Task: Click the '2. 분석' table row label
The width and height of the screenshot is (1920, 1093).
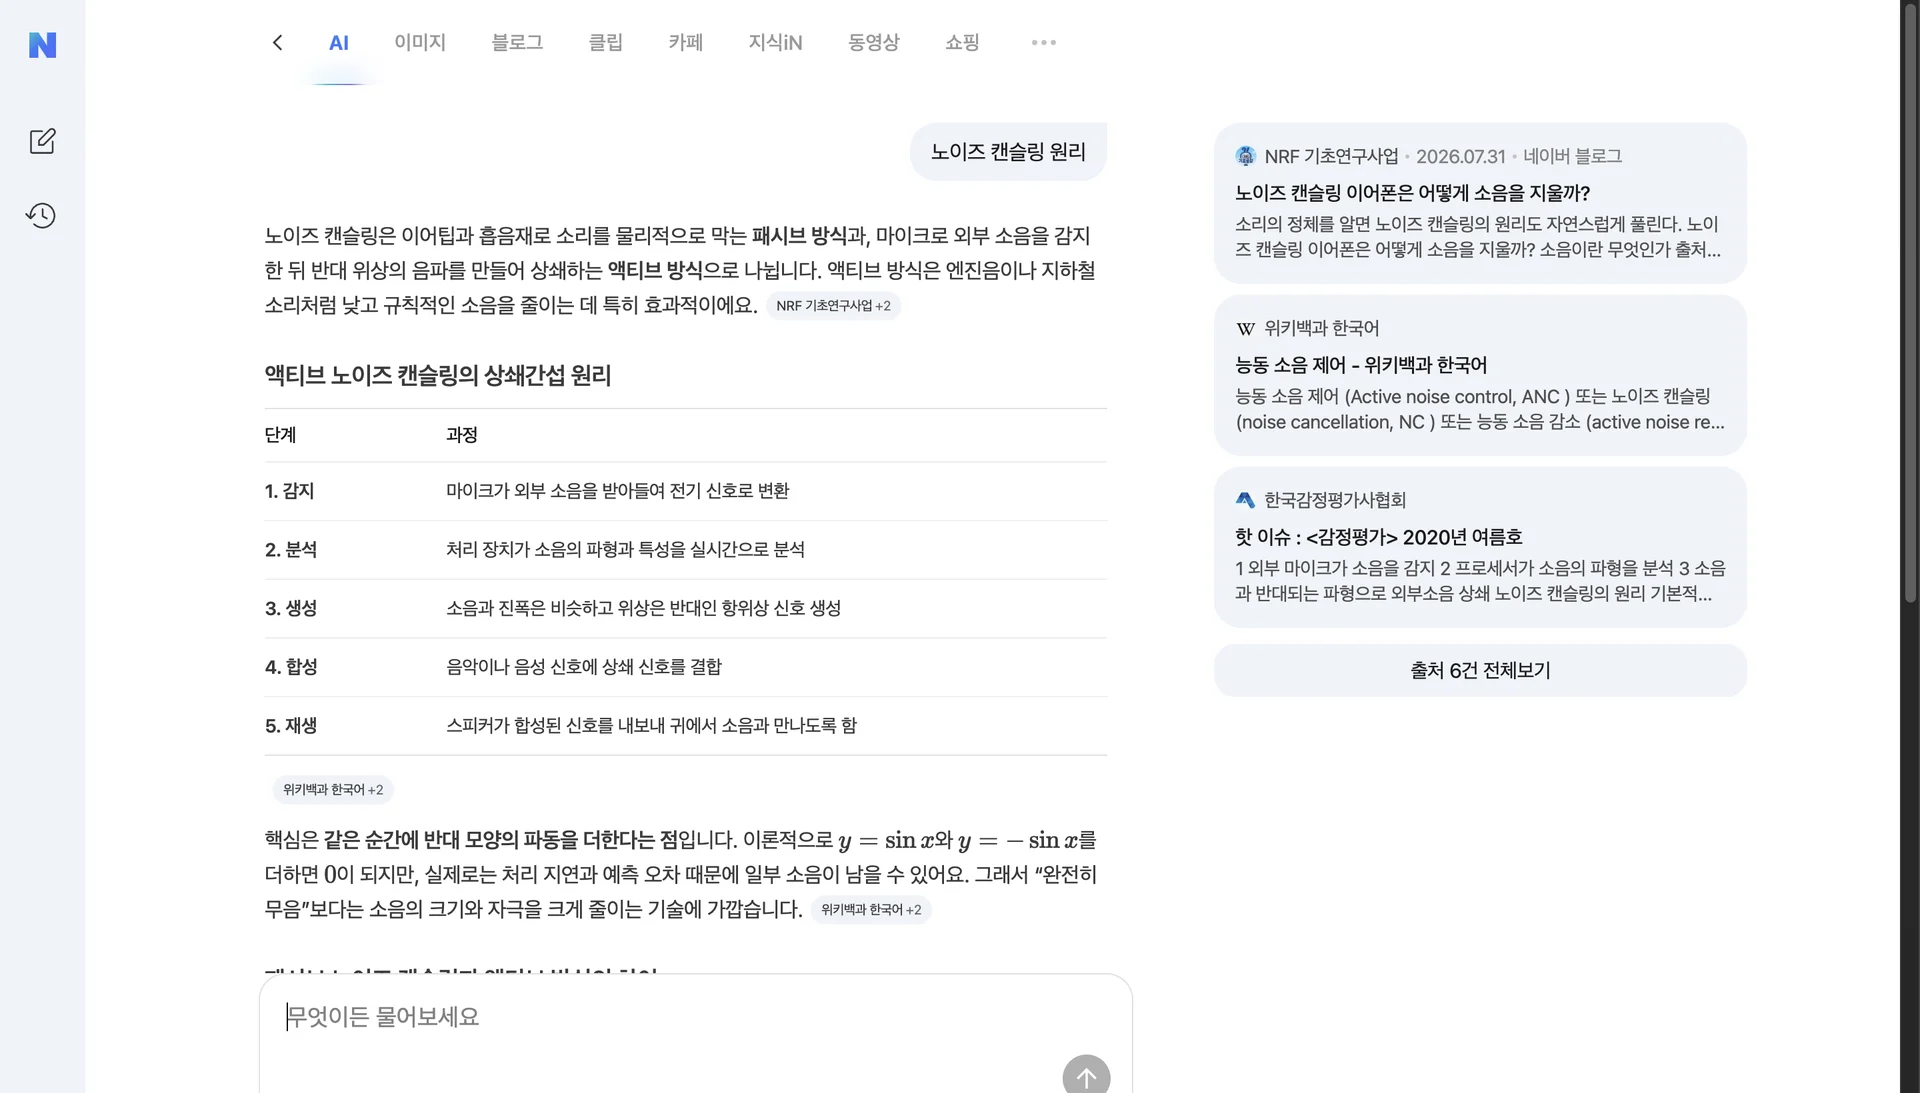Action: [291, 550]
